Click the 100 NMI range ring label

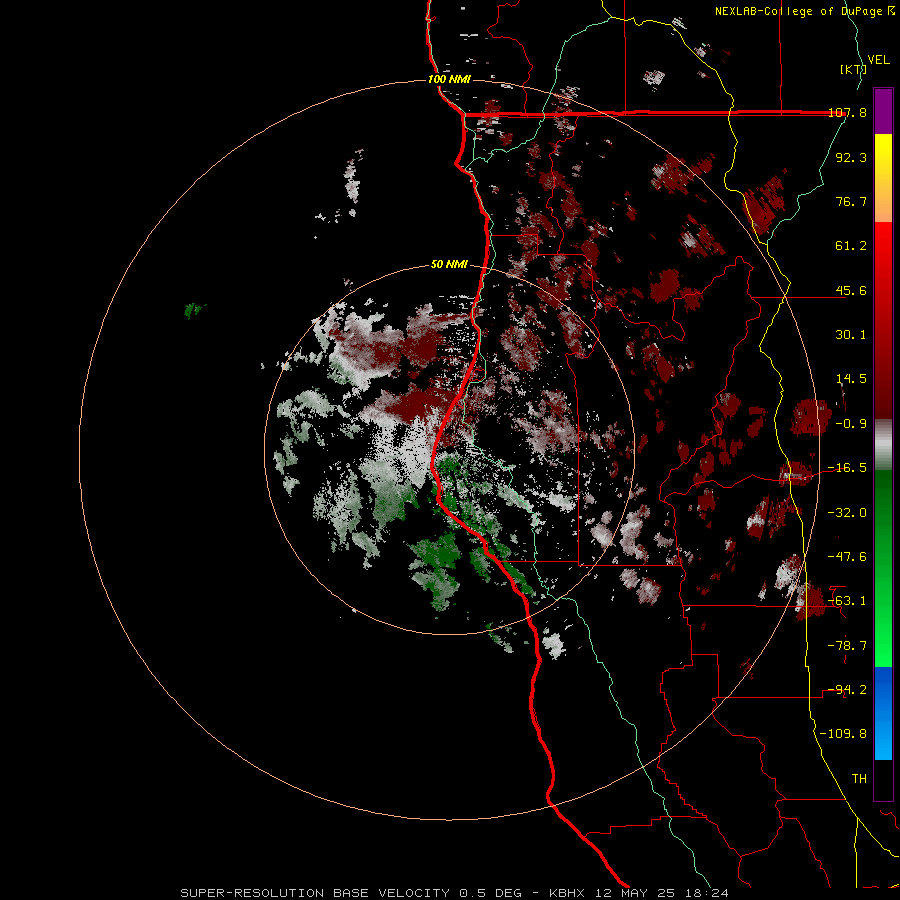(x=449, y=79)
